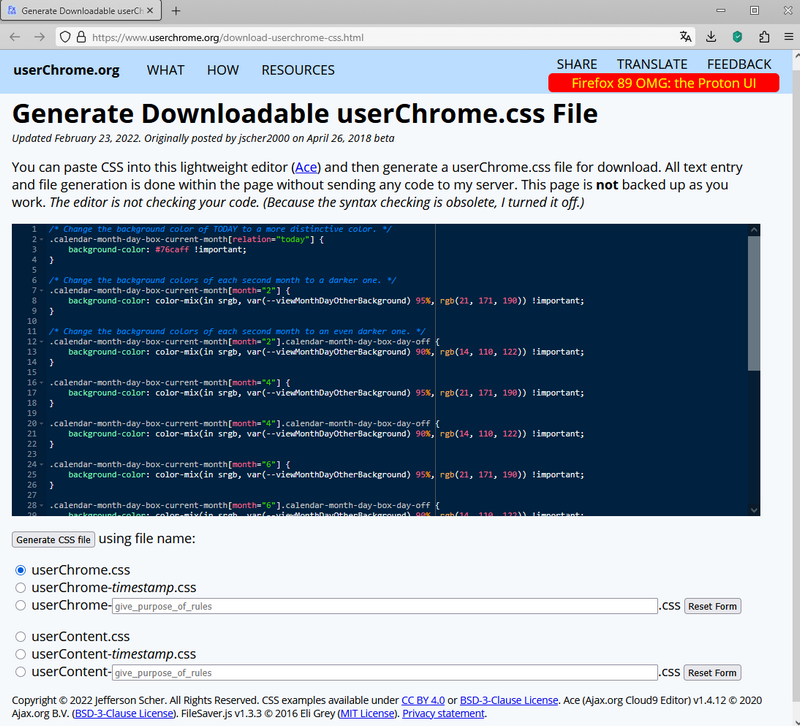Collapse the code fold at line 2
Screen dimensions: 800x726
click(x=41, y=239)
